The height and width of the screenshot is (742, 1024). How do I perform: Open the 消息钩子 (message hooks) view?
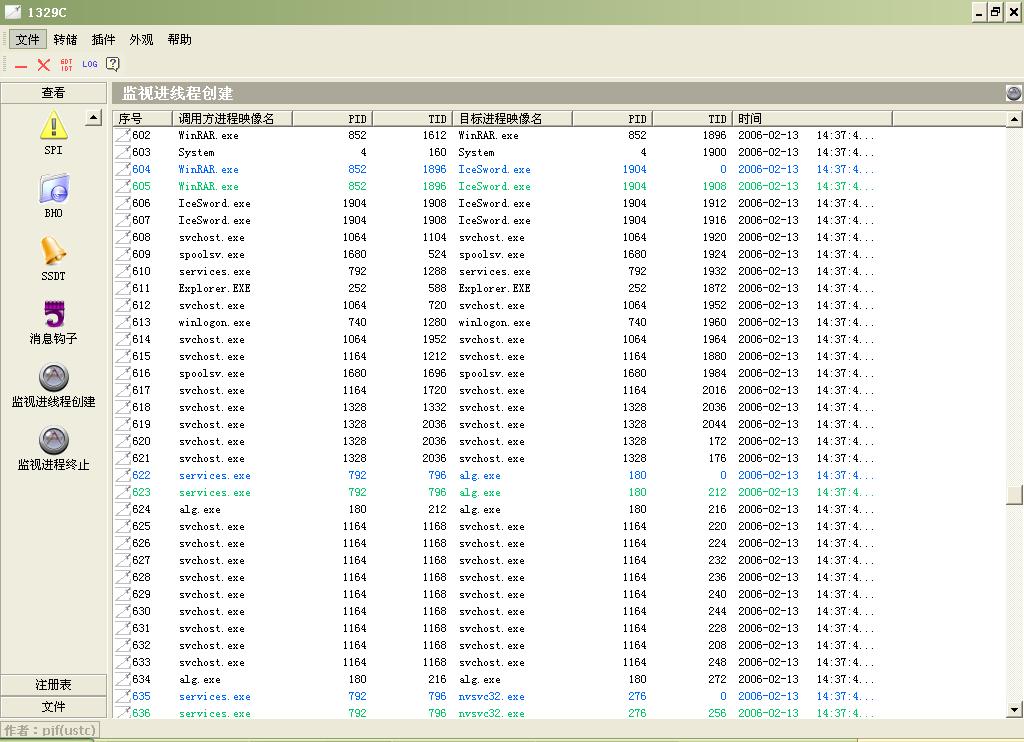tap(53, 315)
